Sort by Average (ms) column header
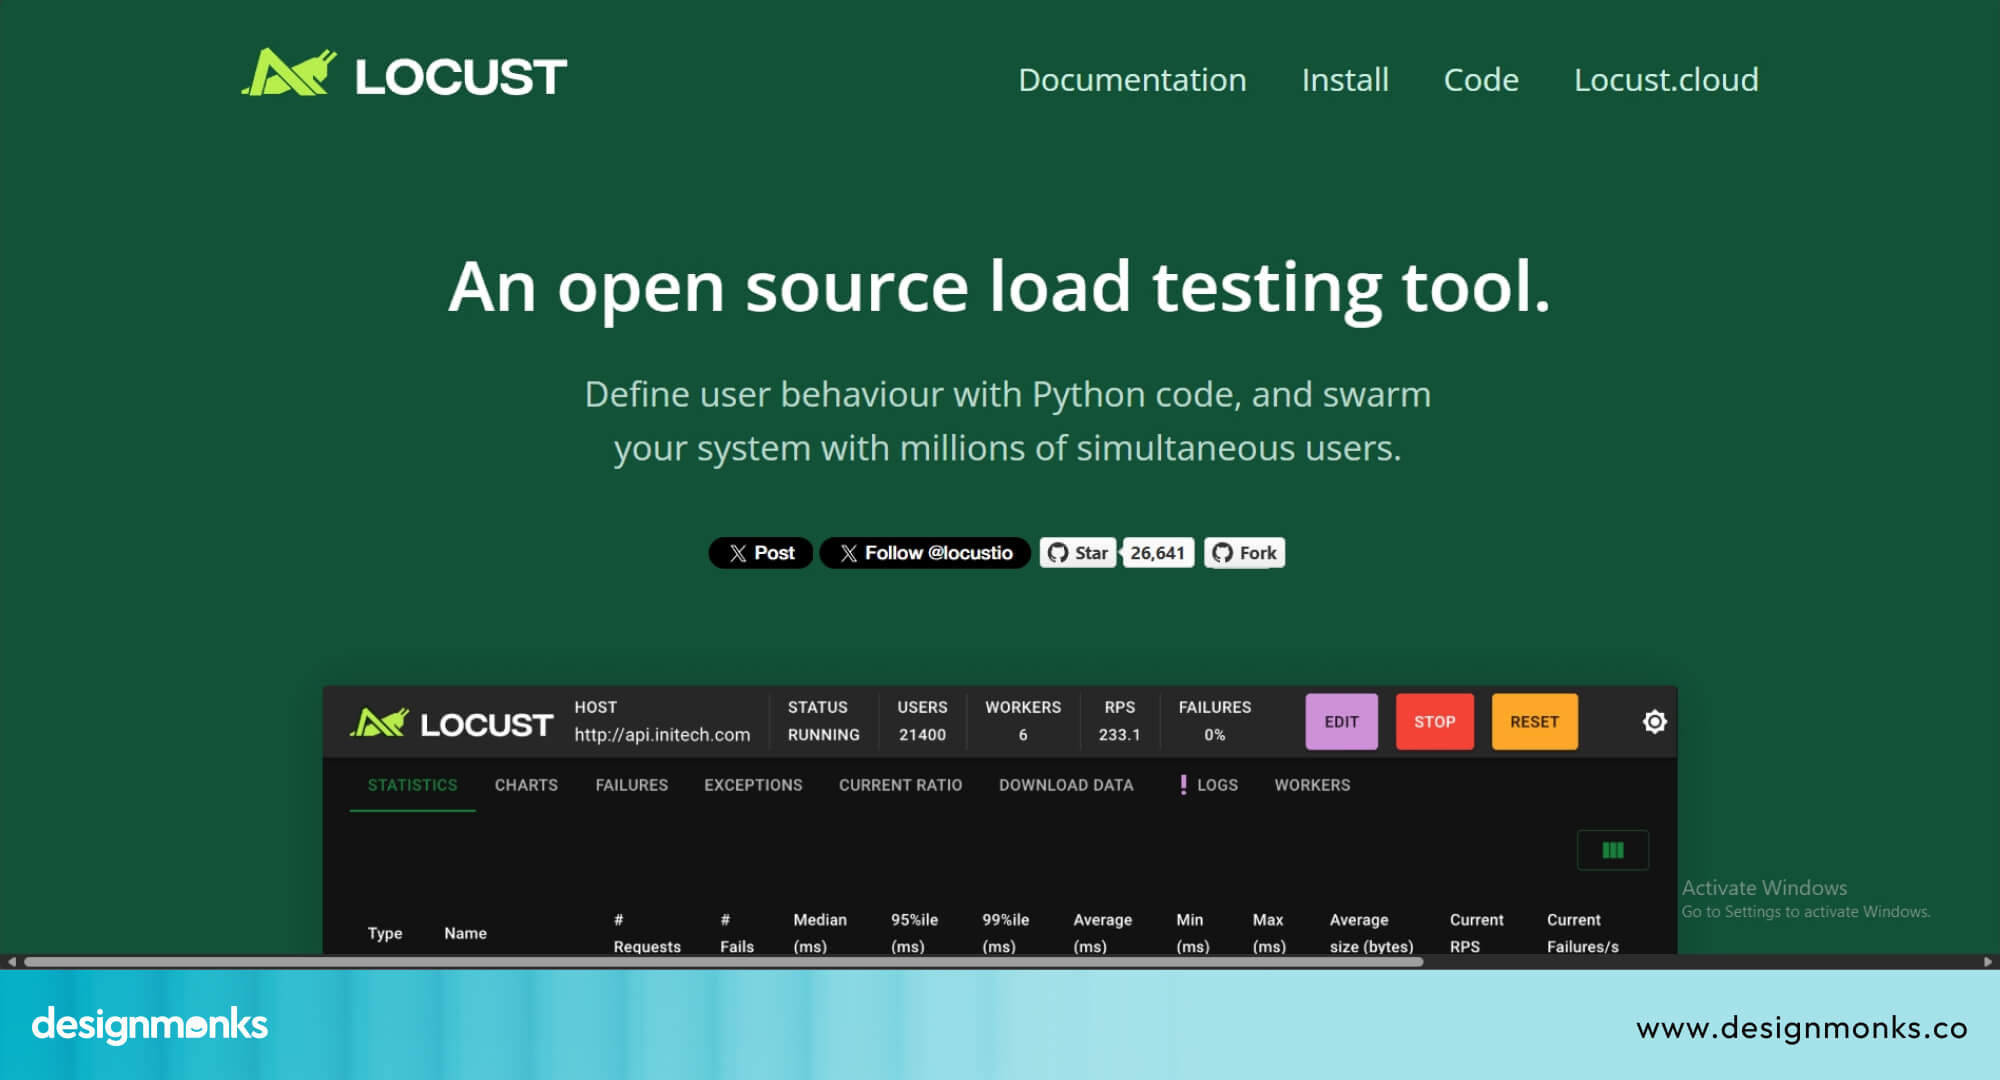 coord(1102,933)
